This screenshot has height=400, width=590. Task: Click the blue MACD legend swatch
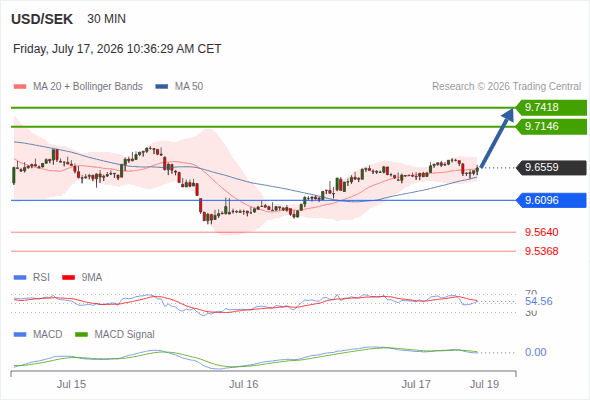tap(20, 334)
